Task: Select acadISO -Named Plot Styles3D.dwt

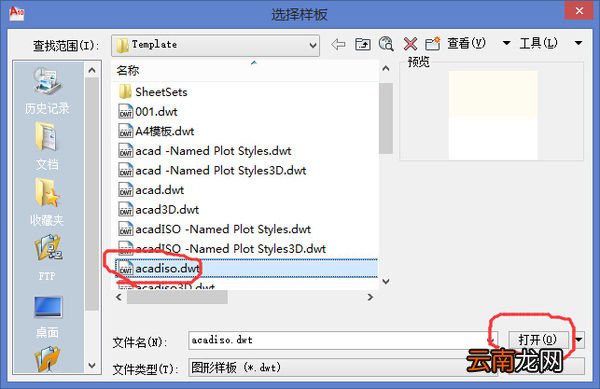Action: point(222,249)
